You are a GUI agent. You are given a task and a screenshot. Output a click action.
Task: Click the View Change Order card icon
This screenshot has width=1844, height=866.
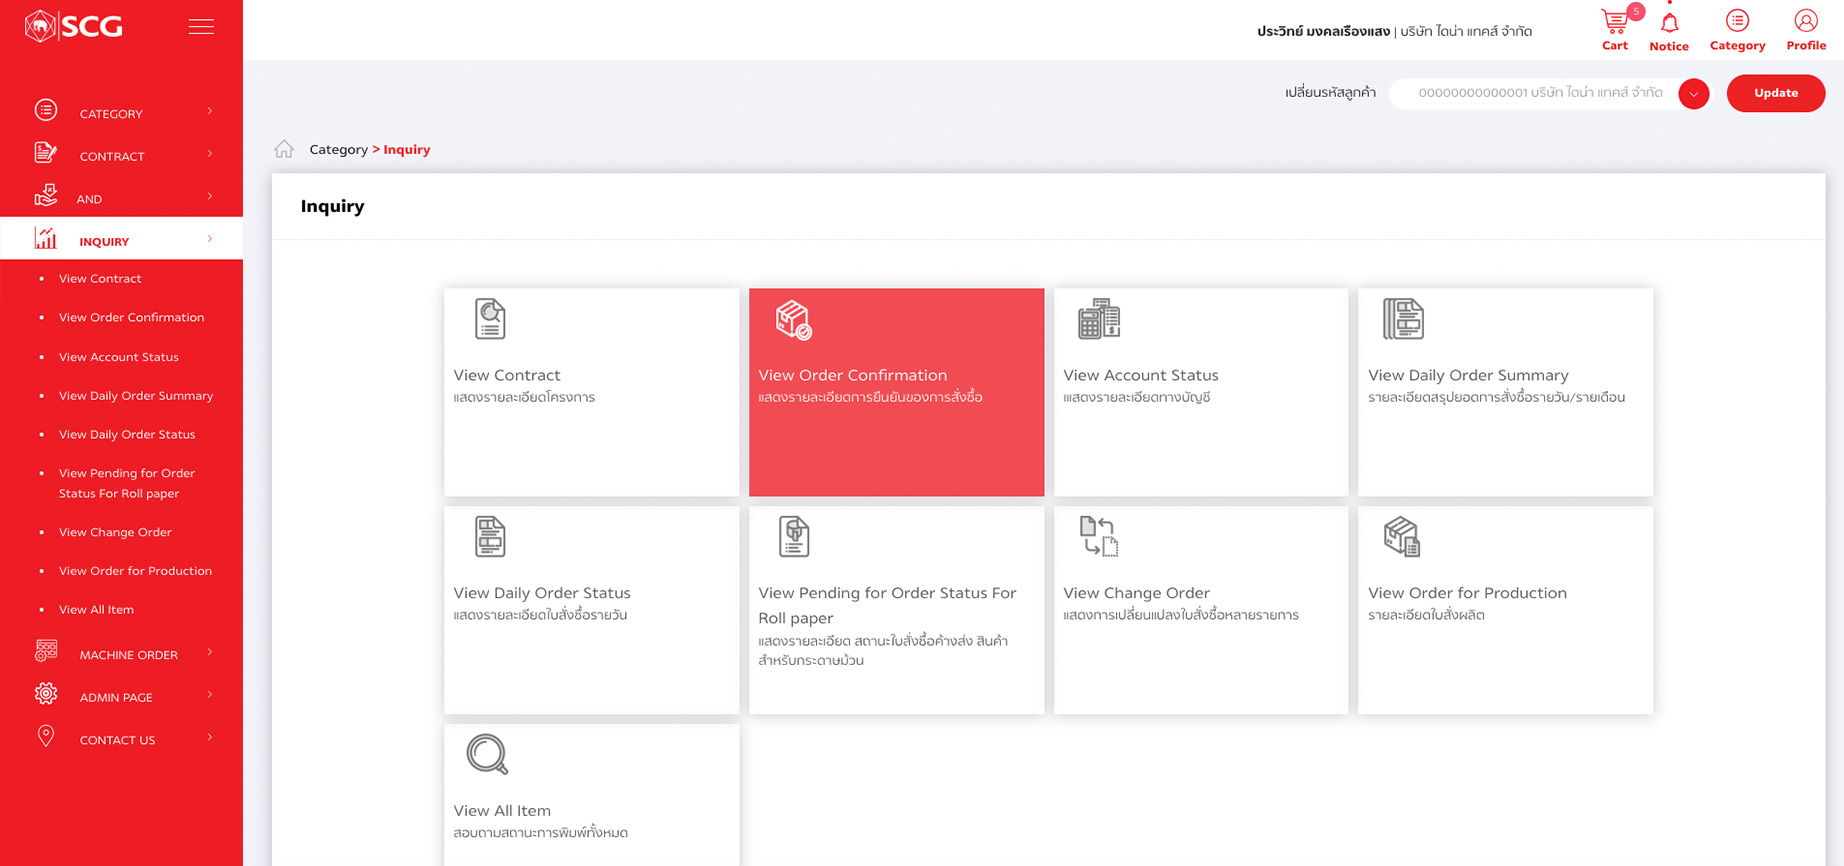[1098, 537]
